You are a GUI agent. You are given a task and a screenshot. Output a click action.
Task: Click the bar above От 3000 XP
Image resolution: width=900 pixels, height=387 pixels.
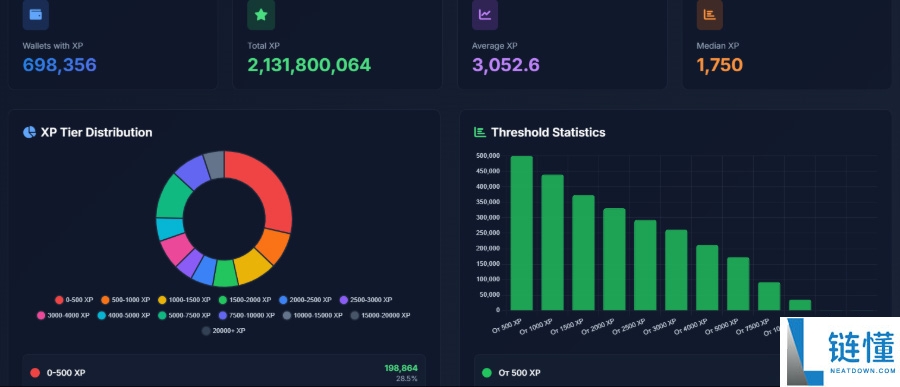click(x=676, y=270)
